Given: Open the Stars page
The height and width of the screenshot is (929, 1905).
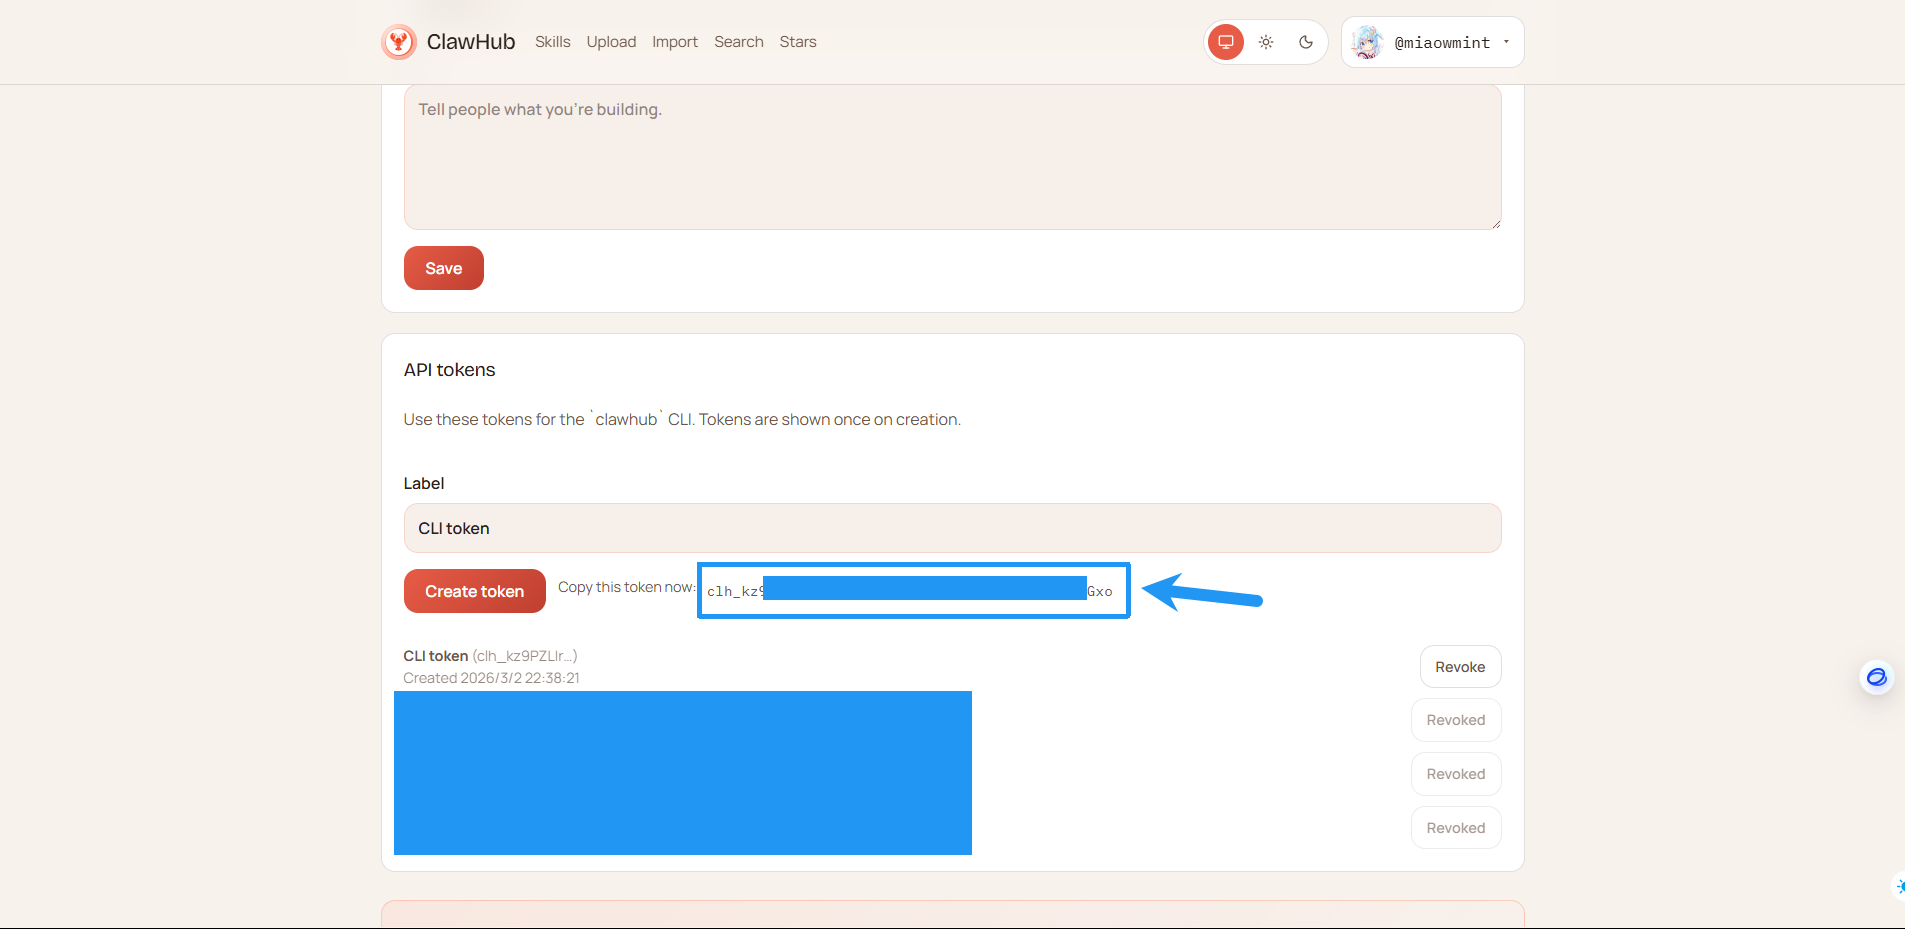Looking at the screenshot, I should pos(798,42).
